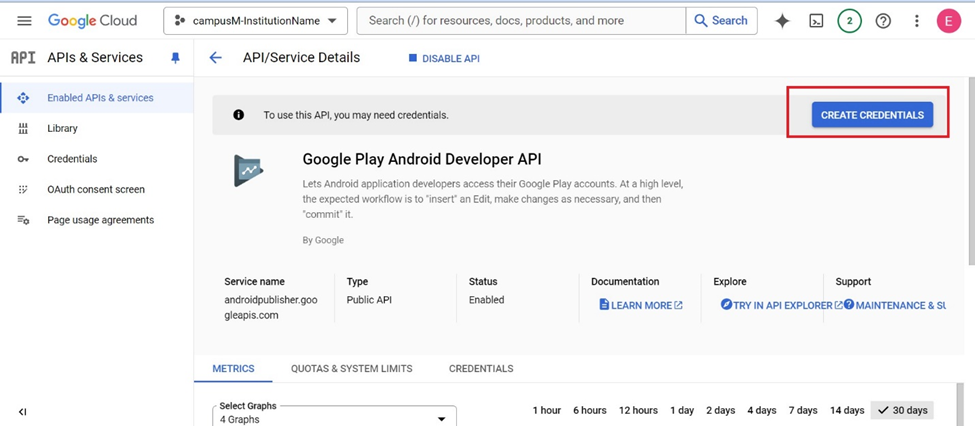The width and height of the screenshot is (975, 426).
Task: Click the API/Service Details page title
Action: (301, 58)
